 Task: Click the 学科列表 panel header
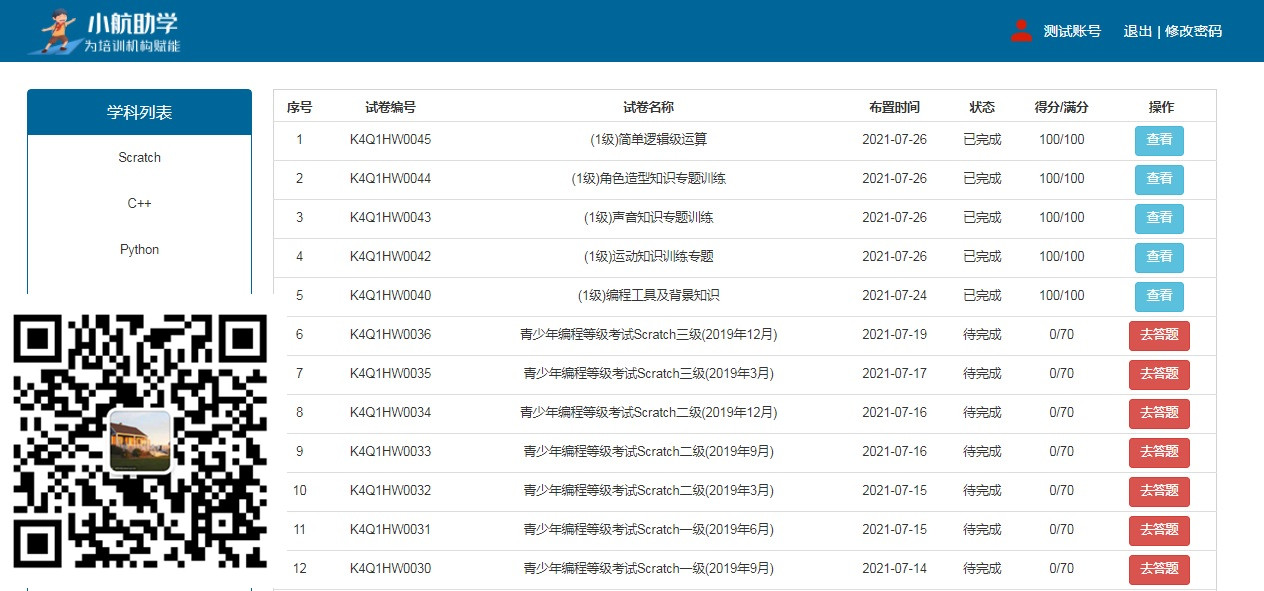click(x=139, y=112)
